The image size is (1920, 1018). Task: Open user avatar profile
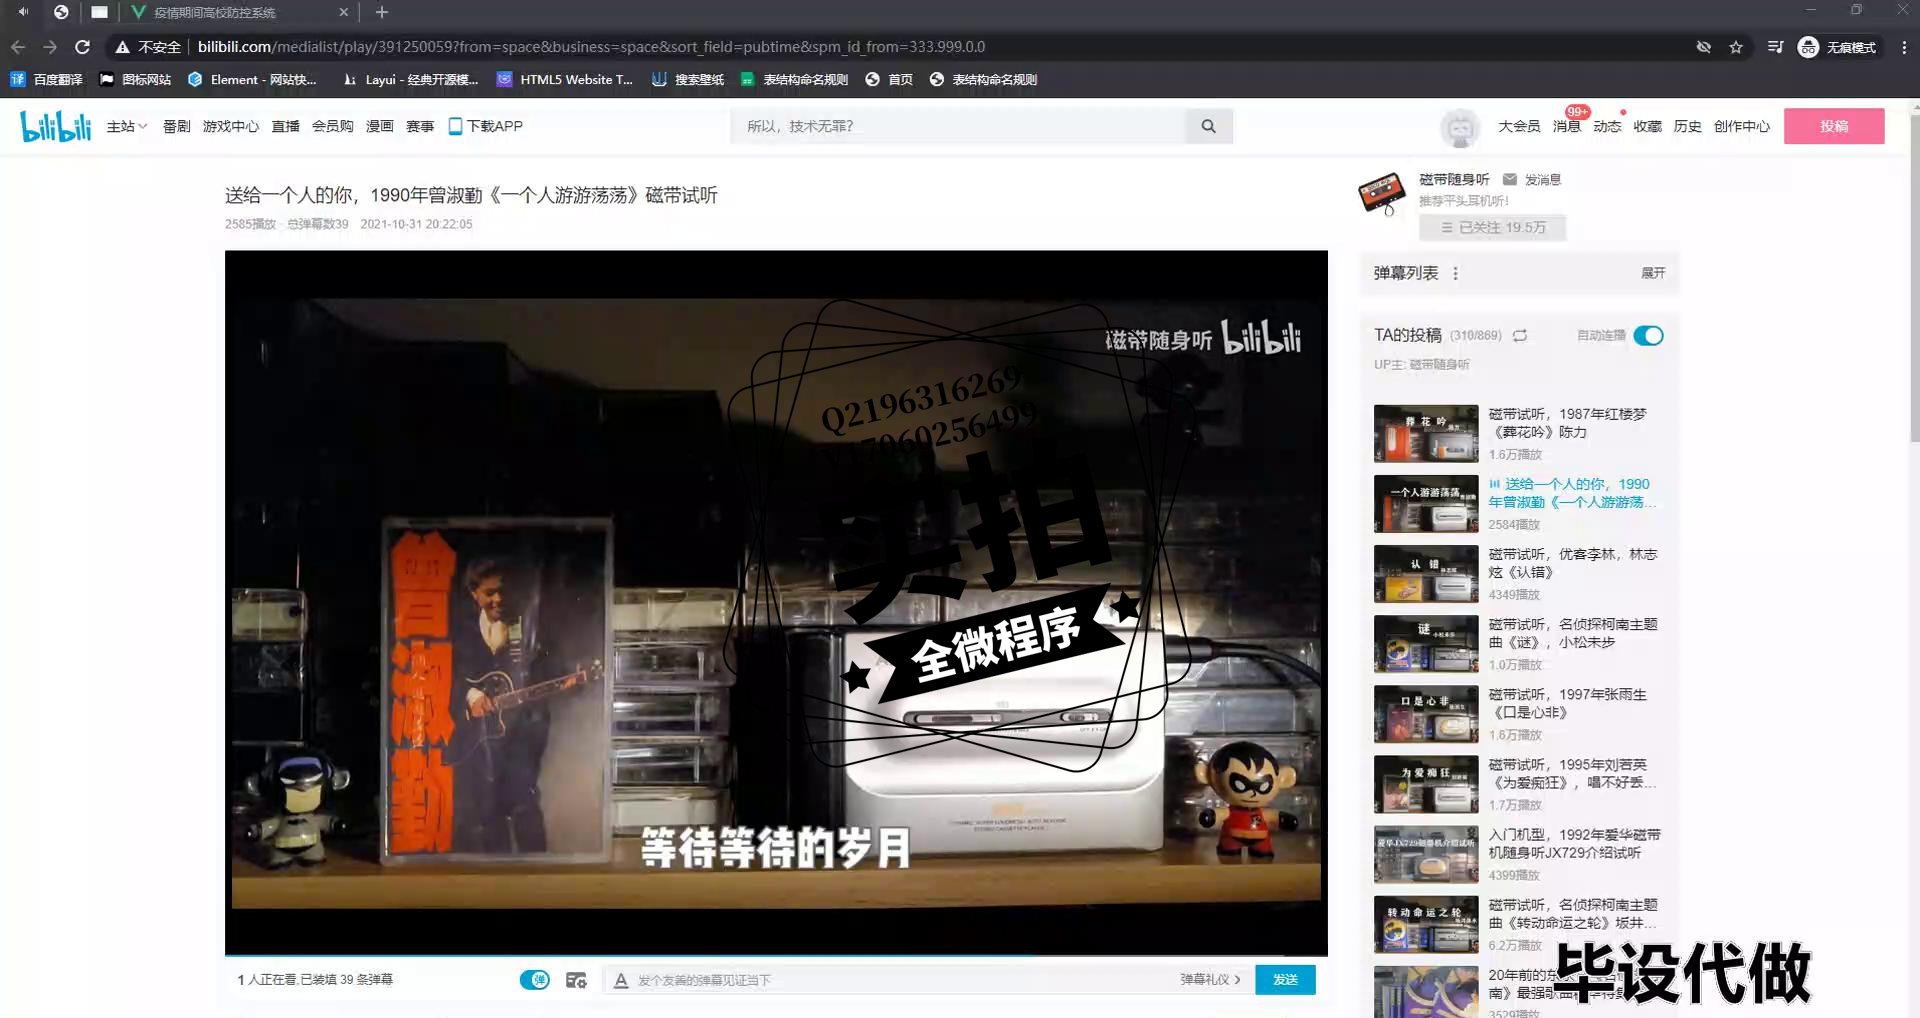tap(1459, 128)
